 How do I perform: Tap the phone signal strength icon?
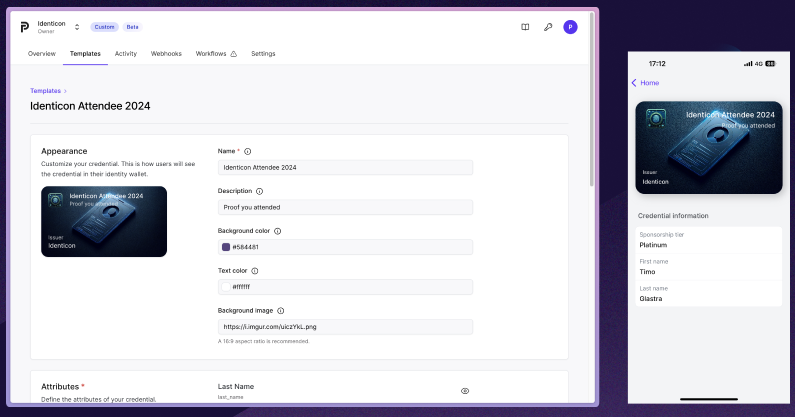748,64
